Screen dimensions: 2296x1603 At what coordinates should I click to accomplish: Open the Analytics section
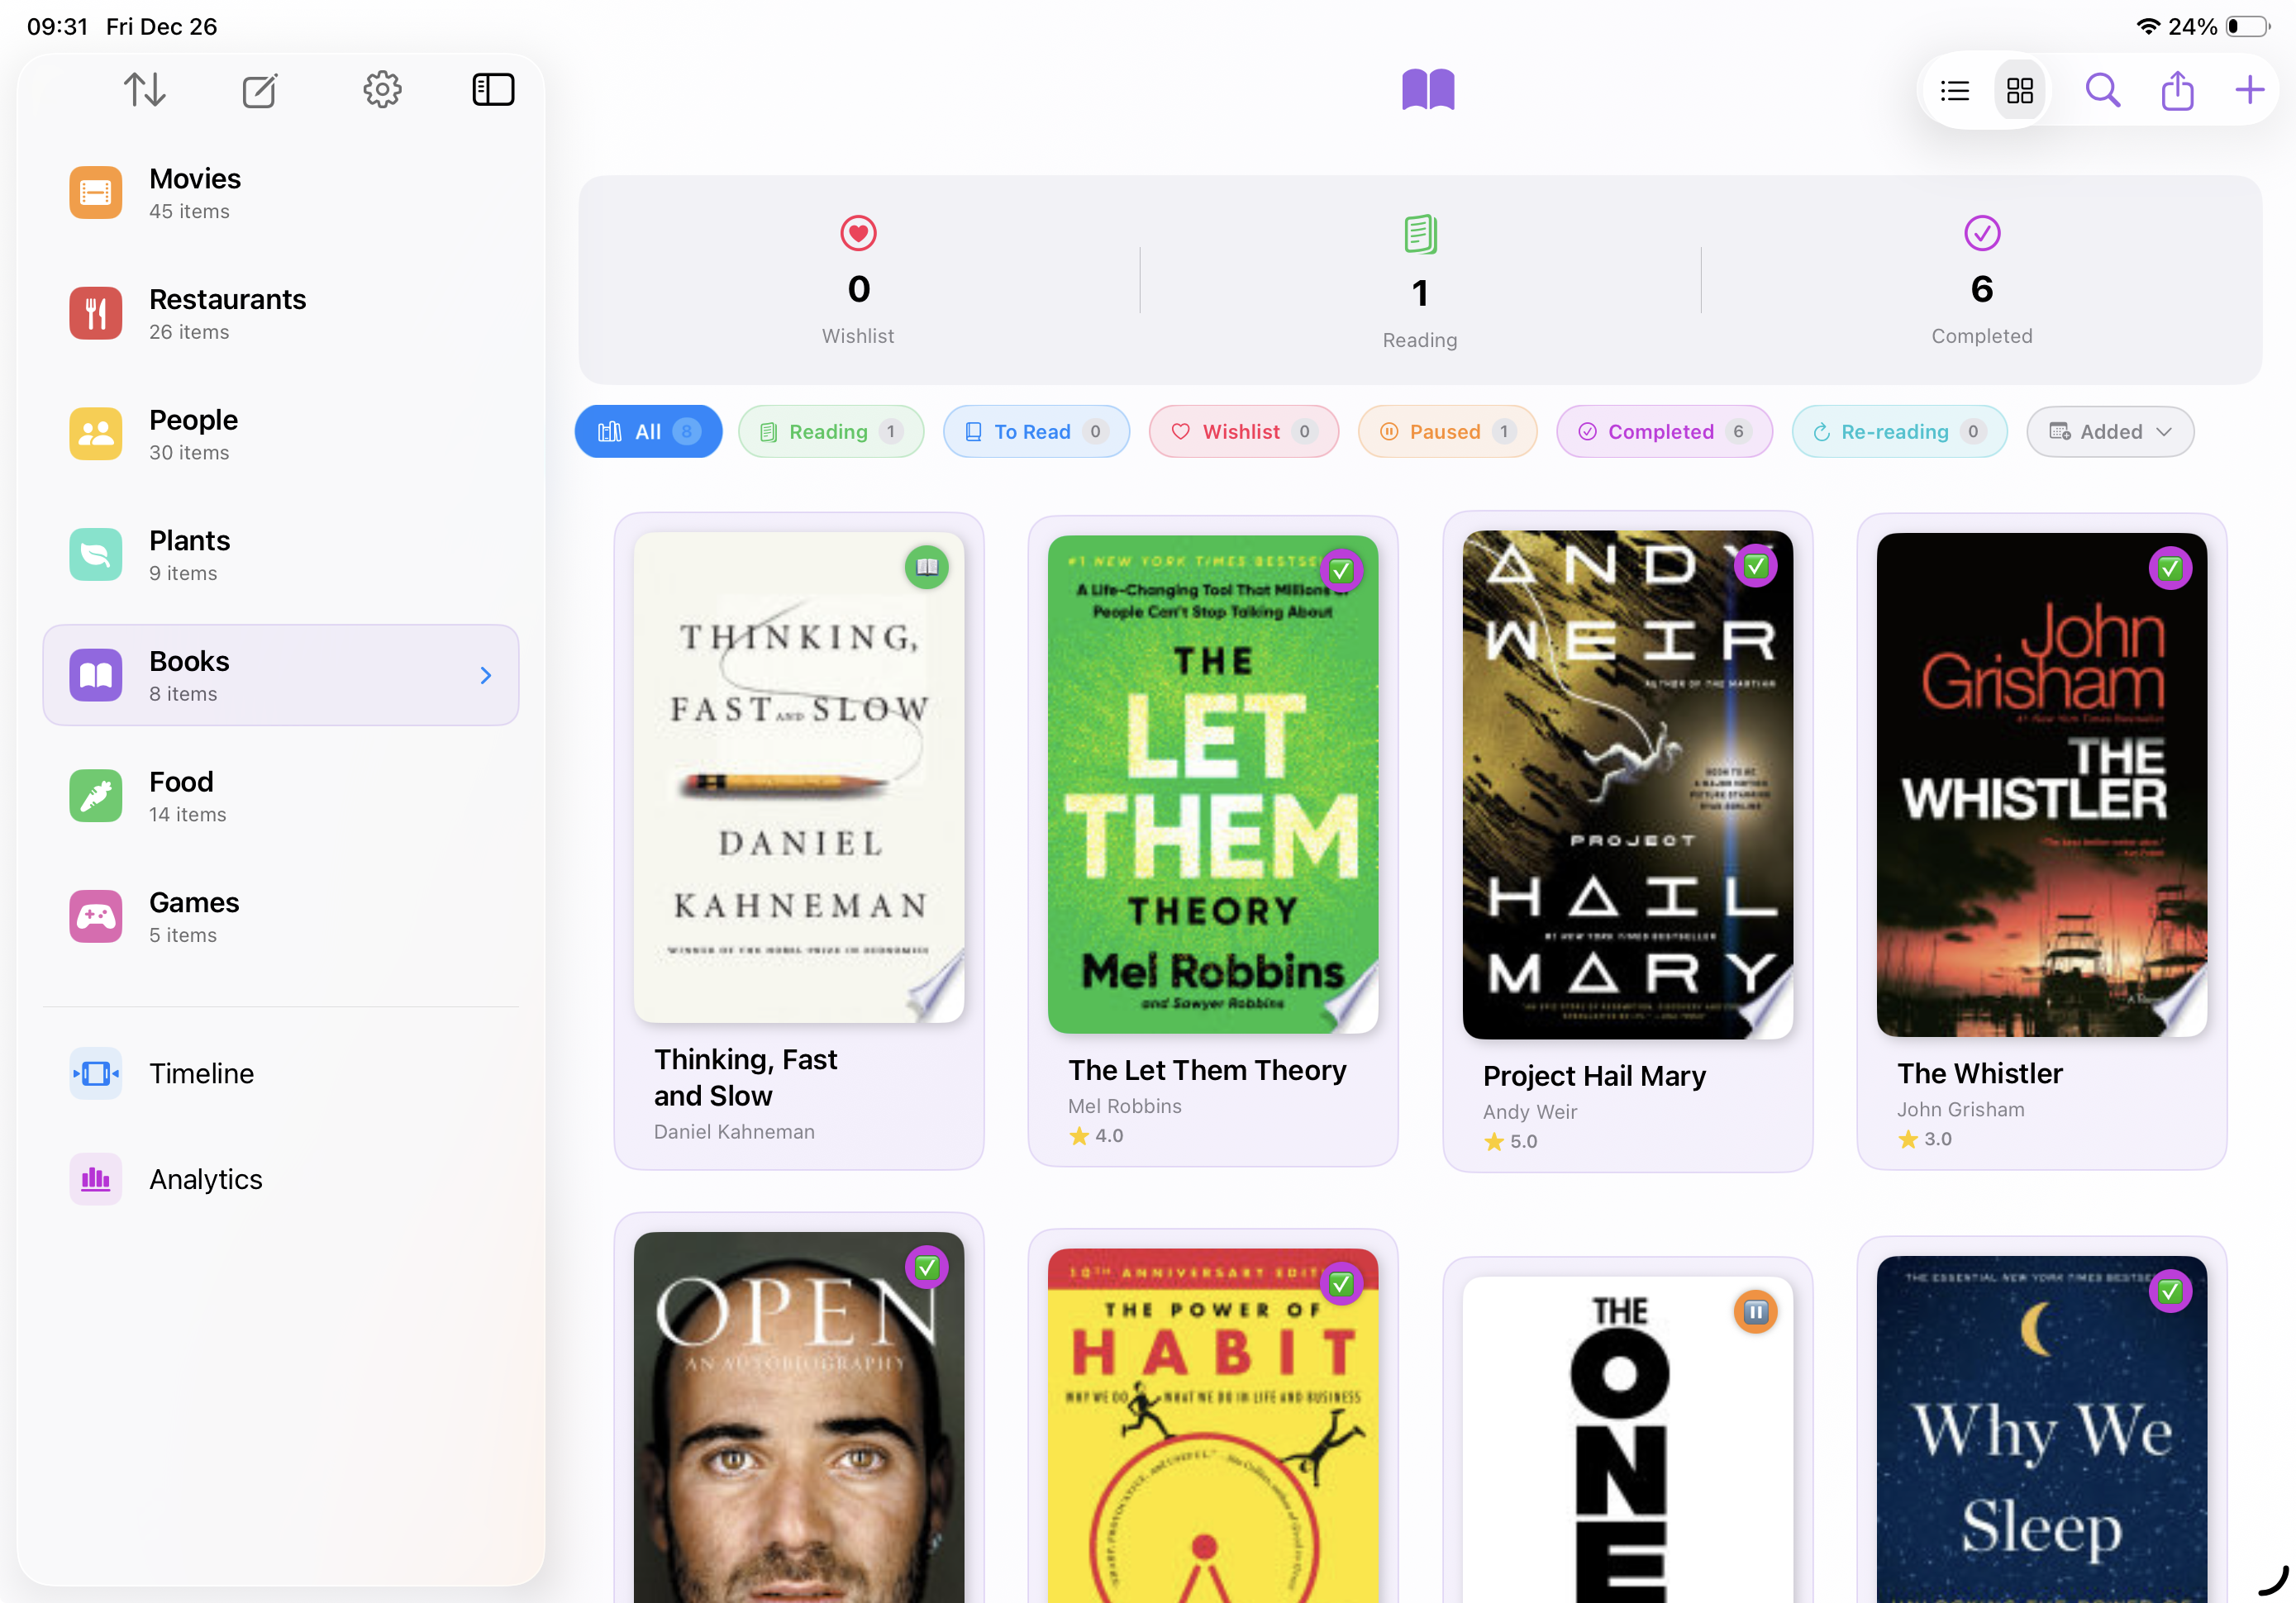(205, 1179)
